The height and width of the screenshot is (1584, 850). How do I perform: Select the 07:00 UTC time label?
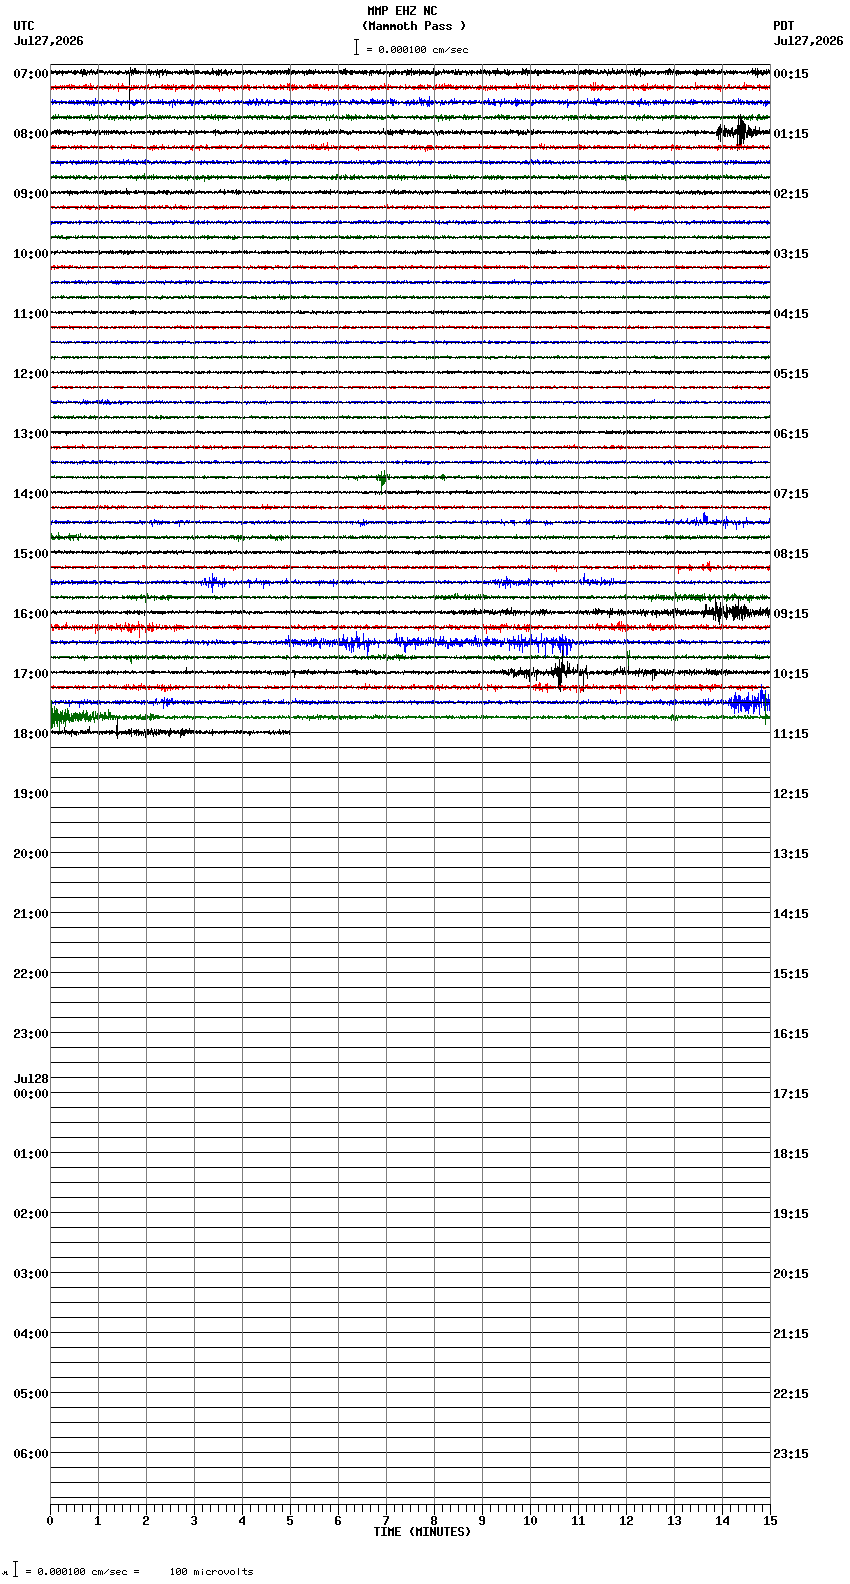31,74
